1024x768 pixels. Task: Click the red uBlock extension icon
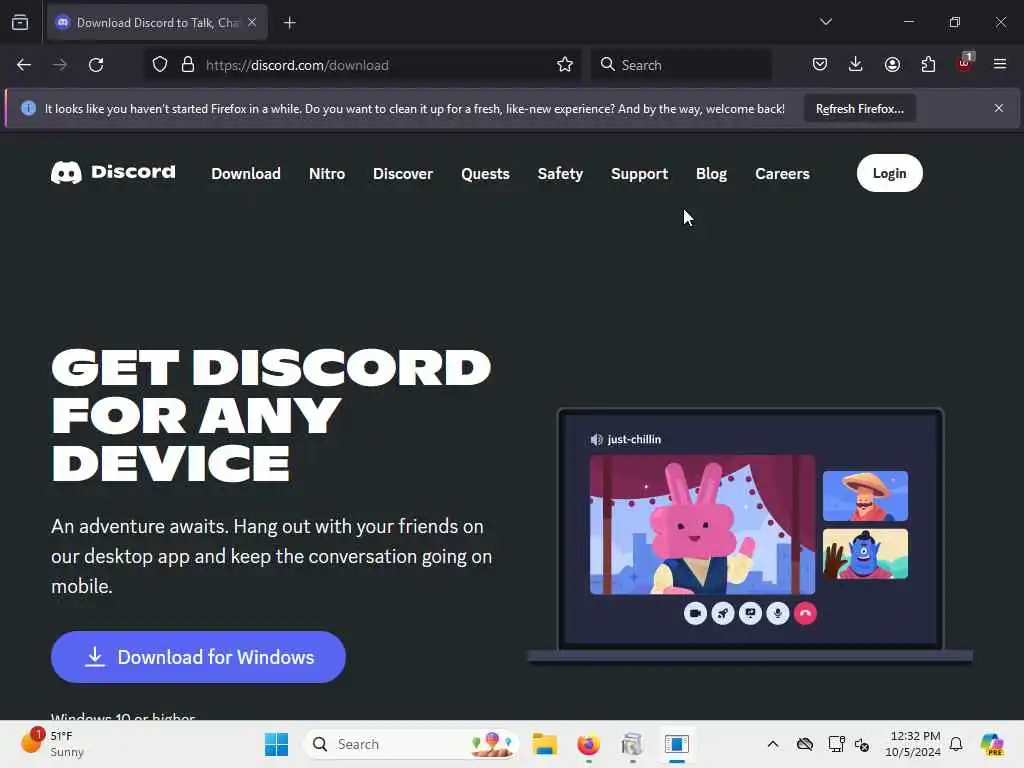[965, 63]
